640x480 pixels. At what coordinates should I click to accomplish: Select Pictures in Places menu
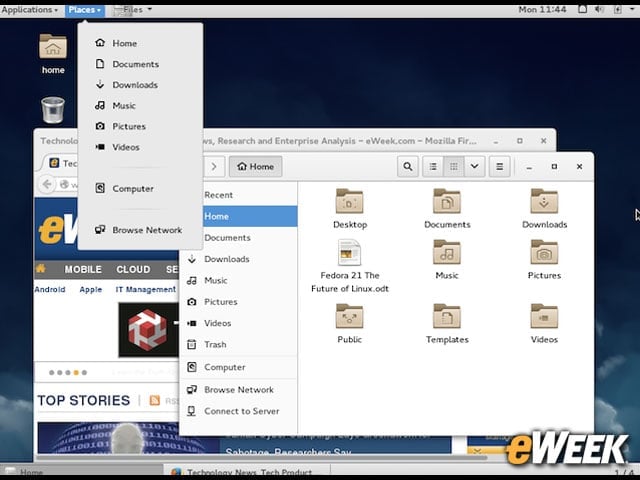click(129, 126)
